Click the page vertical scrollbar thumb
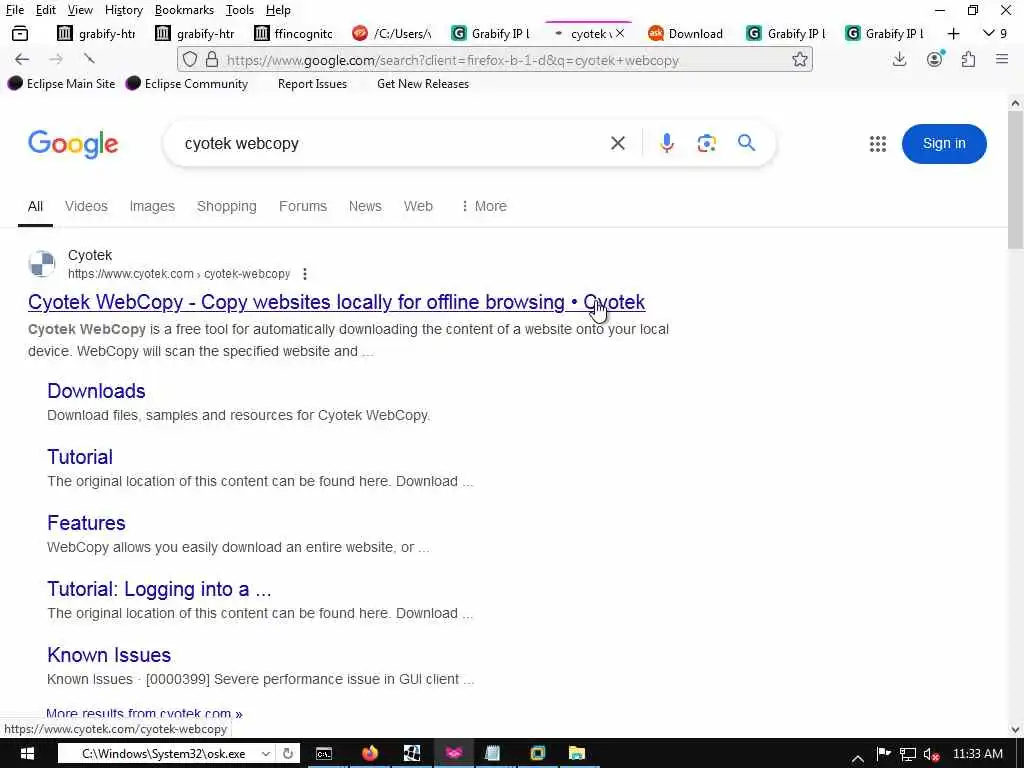1024x768 pixels. coord(1015,180)
